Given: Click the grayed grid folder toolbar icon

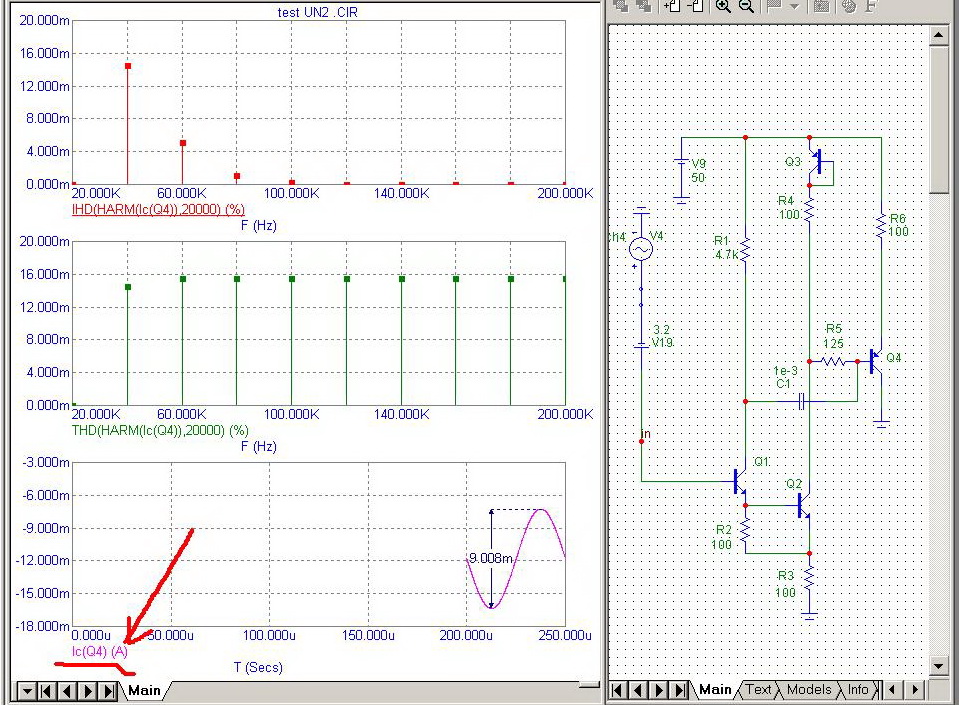Looking at the screenshot, I should point(821,6).
